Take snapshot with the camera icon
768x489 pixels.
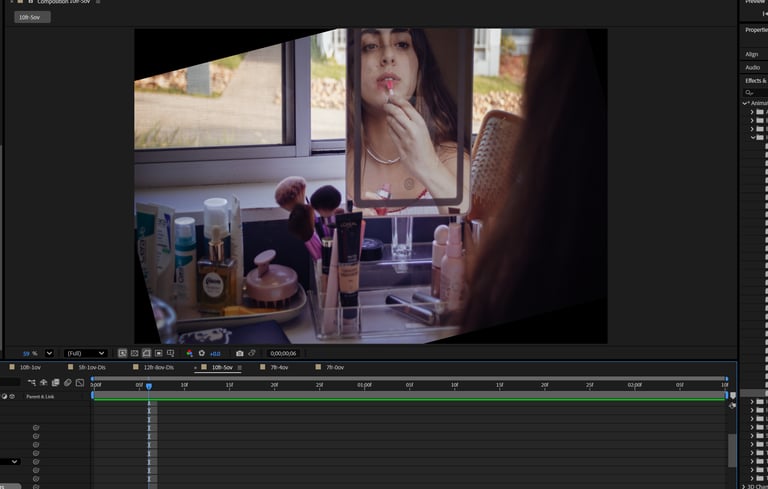240,353
